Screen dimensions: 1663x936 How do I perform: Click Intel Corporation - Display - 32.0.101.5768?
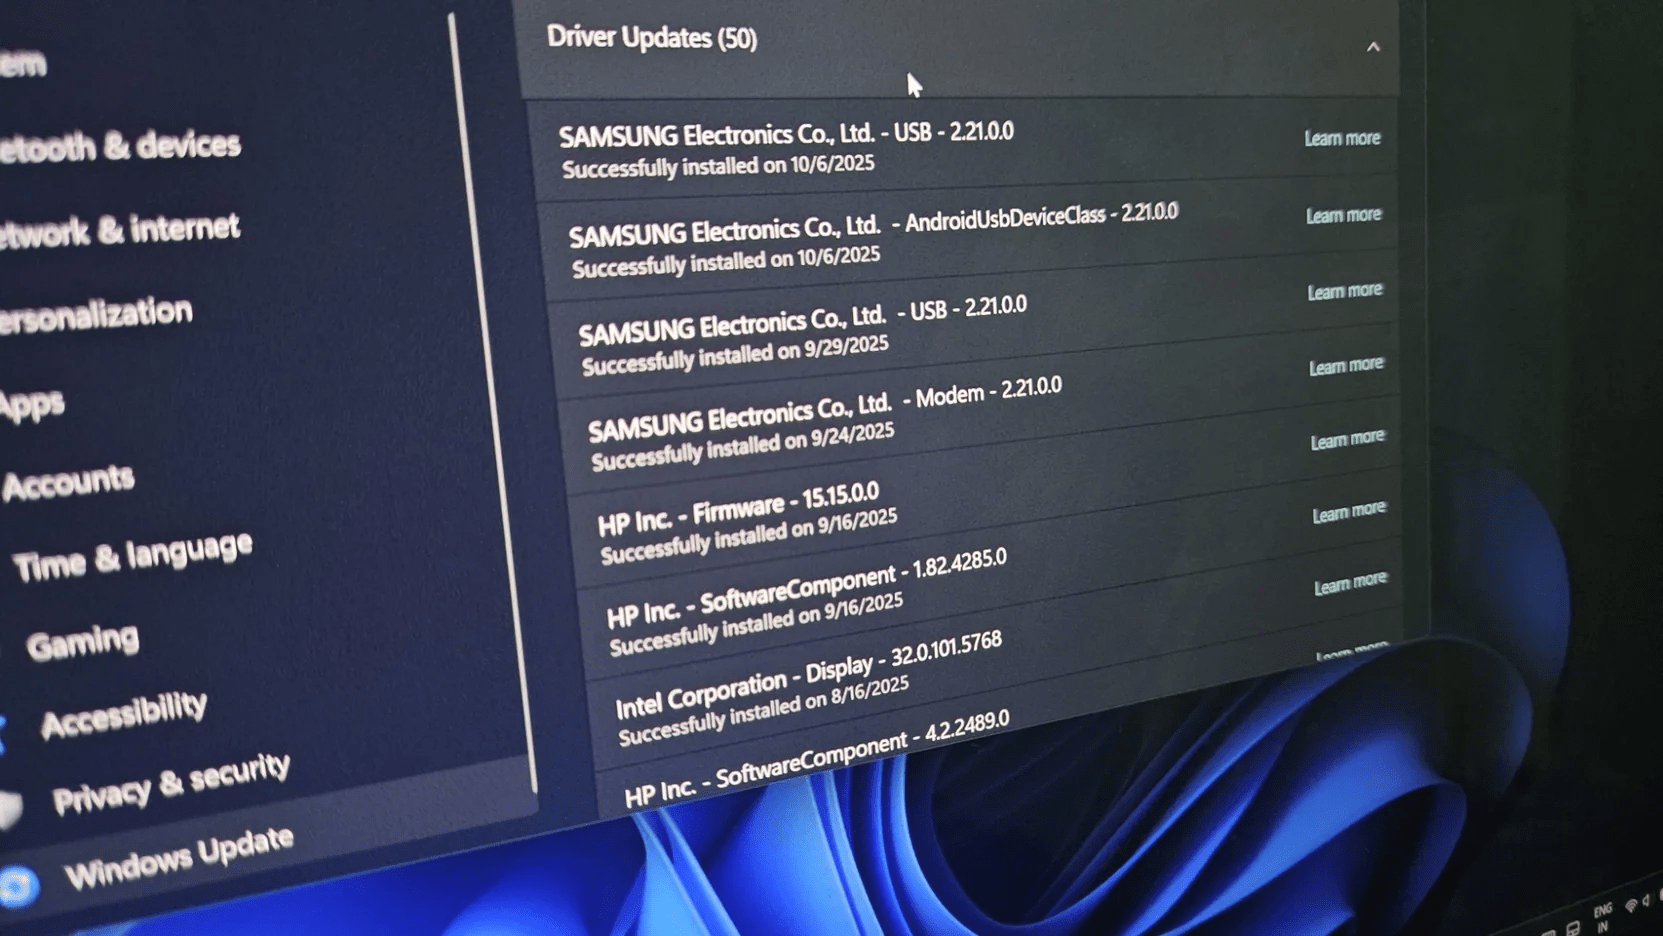pos(808,675)
